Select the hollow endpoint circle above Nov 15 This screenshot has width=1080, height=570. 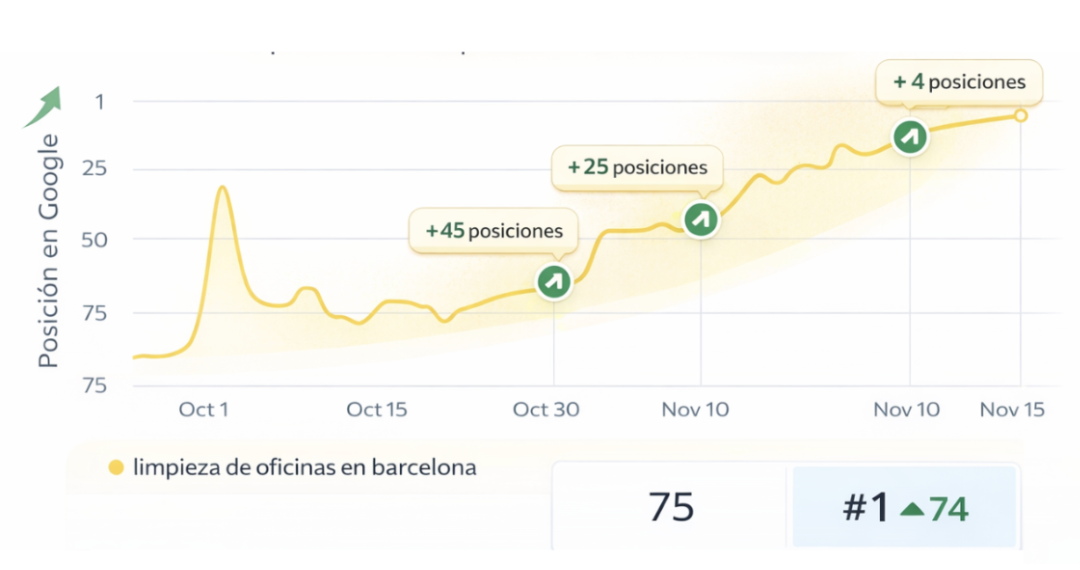click(1020, 115)
